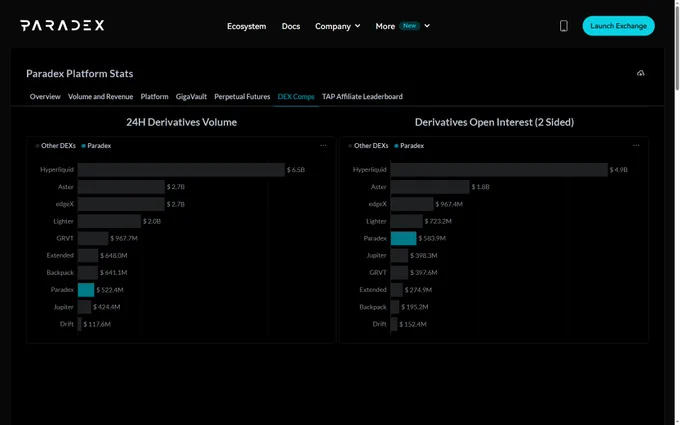Click the GRVT label in 24H Volume chart

click(65, 238)
